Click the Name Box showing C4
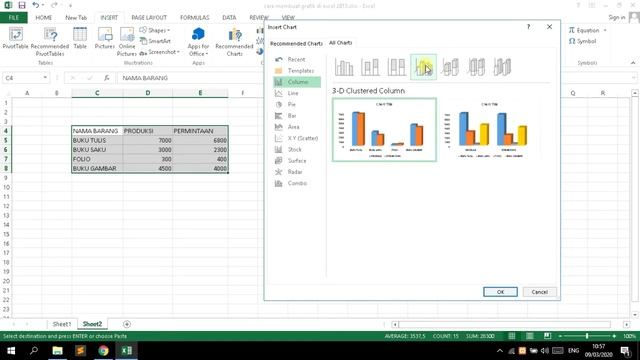The width and height of the screenshot is (640, 360). (22, 78)
